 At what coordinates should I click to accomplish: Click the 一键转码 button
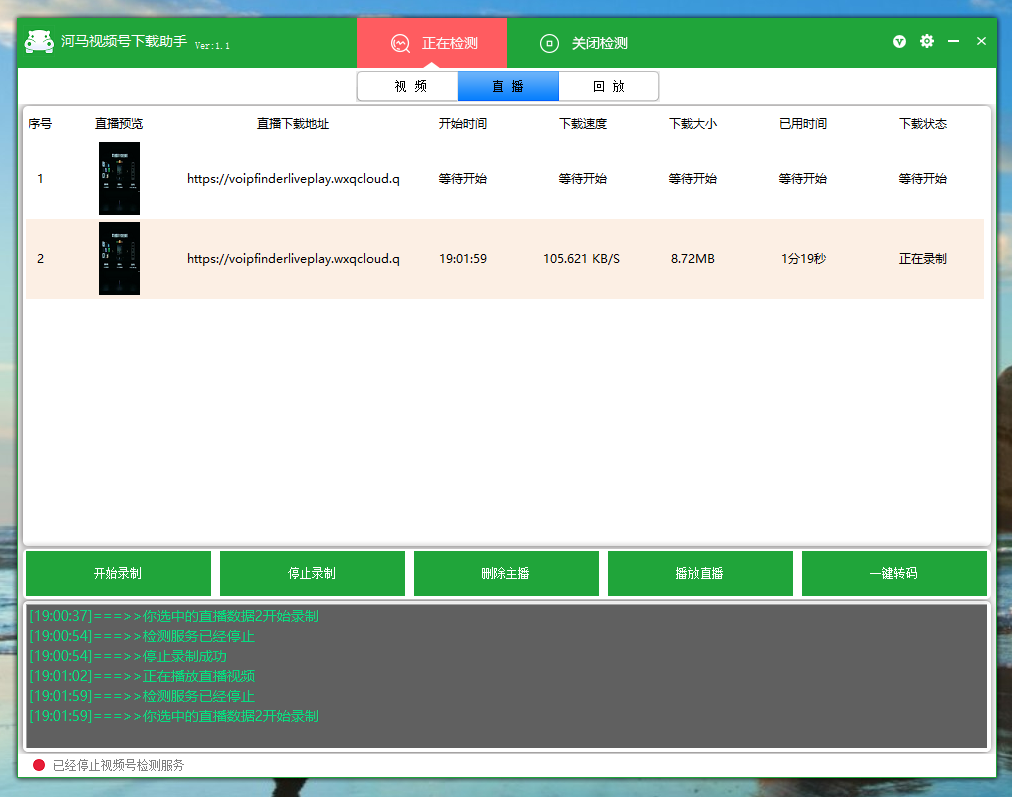894,573
